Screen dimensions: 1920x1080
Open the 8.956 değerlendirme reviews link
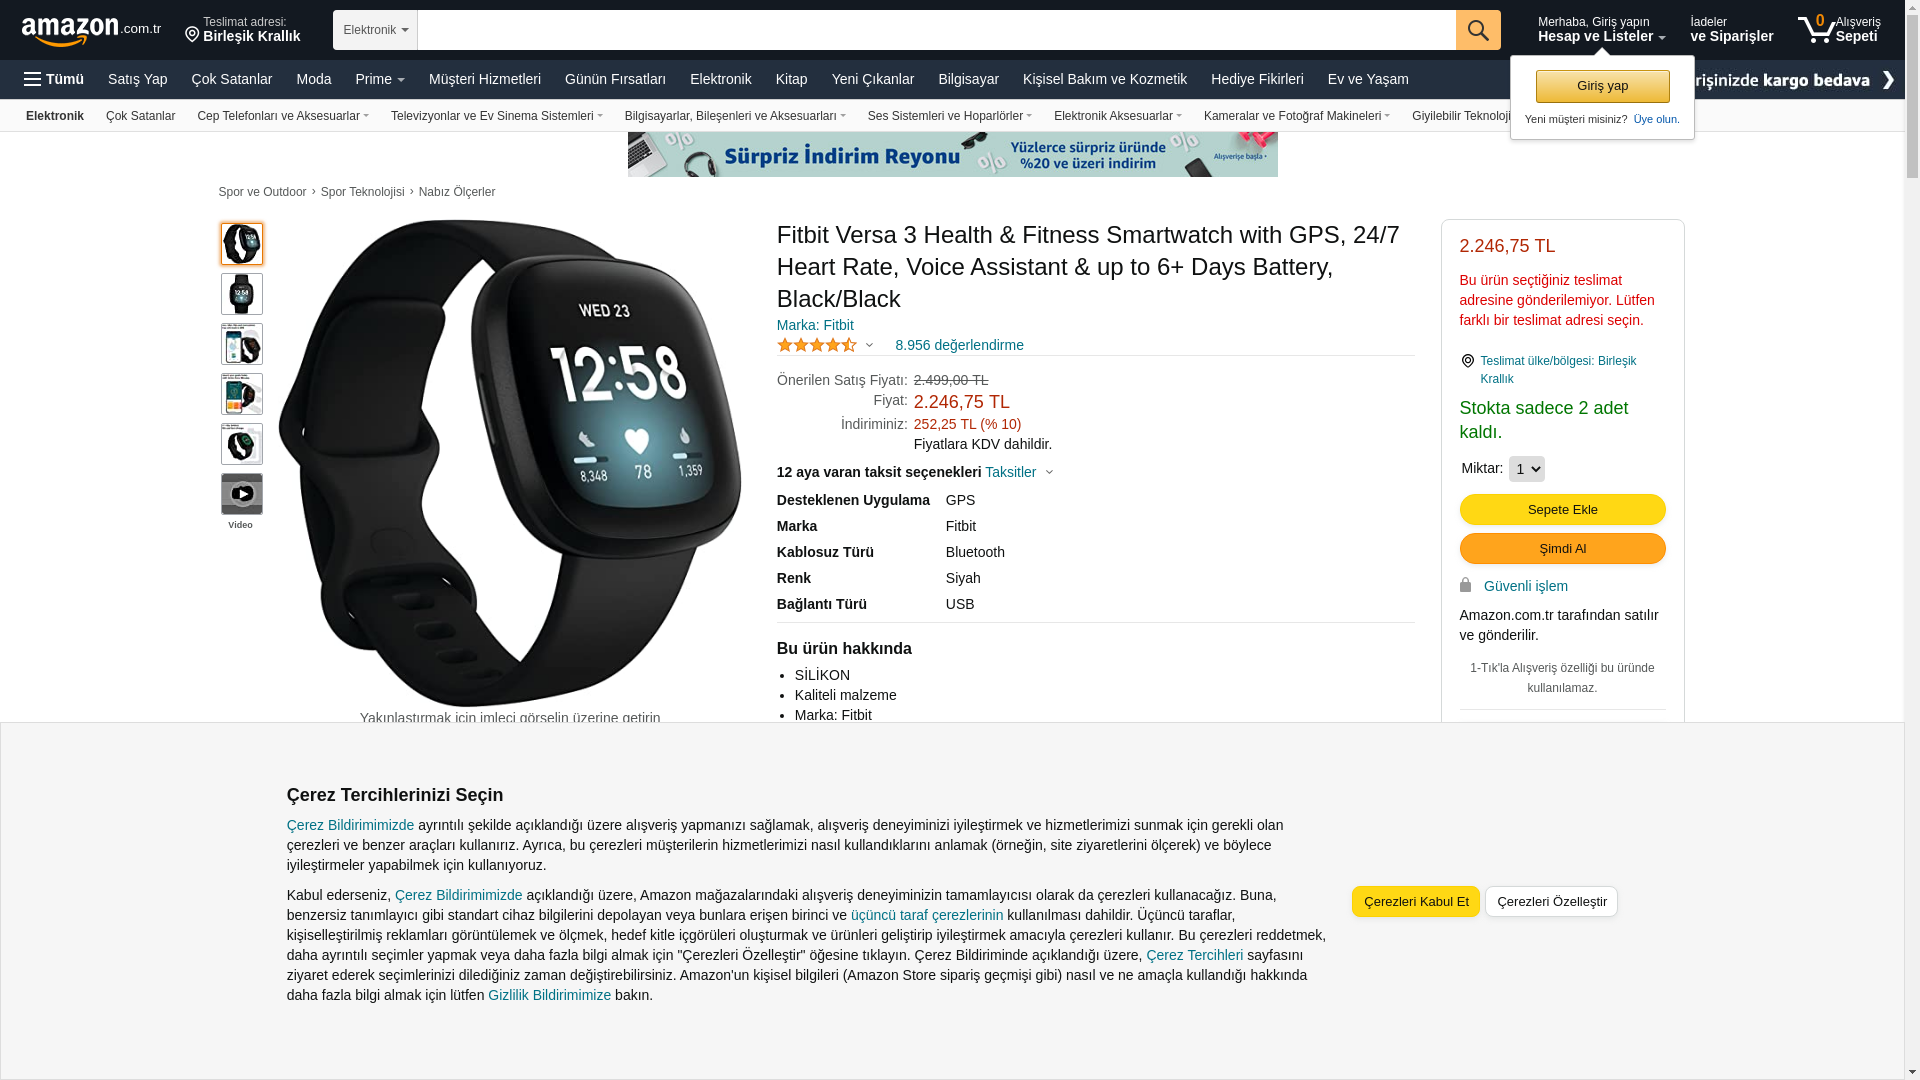[x=959, y=345]
